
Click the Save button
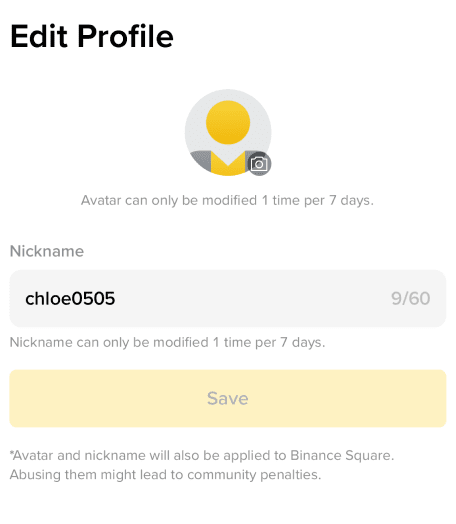pos(228,398)
